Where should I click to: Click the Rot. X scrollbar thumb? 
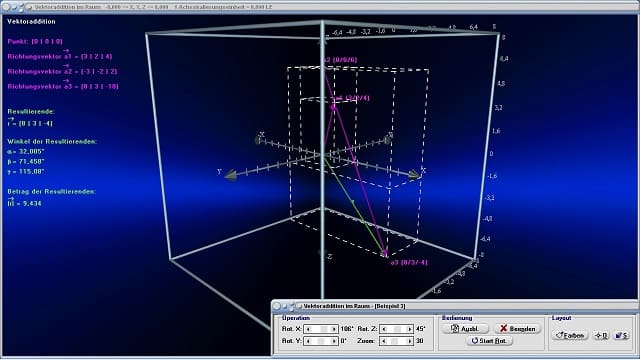[324, 329]
